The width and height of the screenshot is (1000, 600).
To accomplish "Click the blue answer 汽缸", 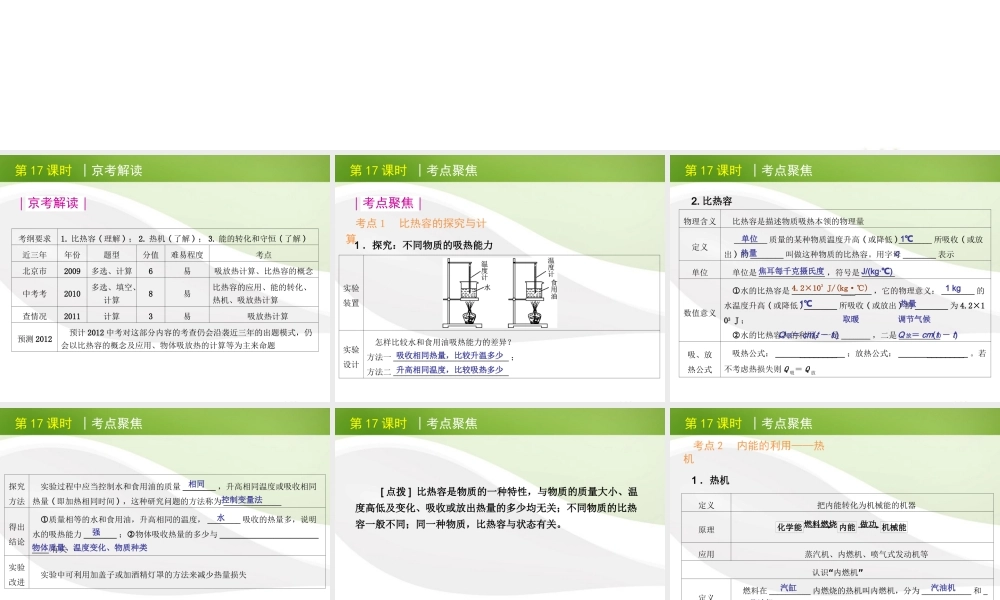I will (x=788, y=588).
